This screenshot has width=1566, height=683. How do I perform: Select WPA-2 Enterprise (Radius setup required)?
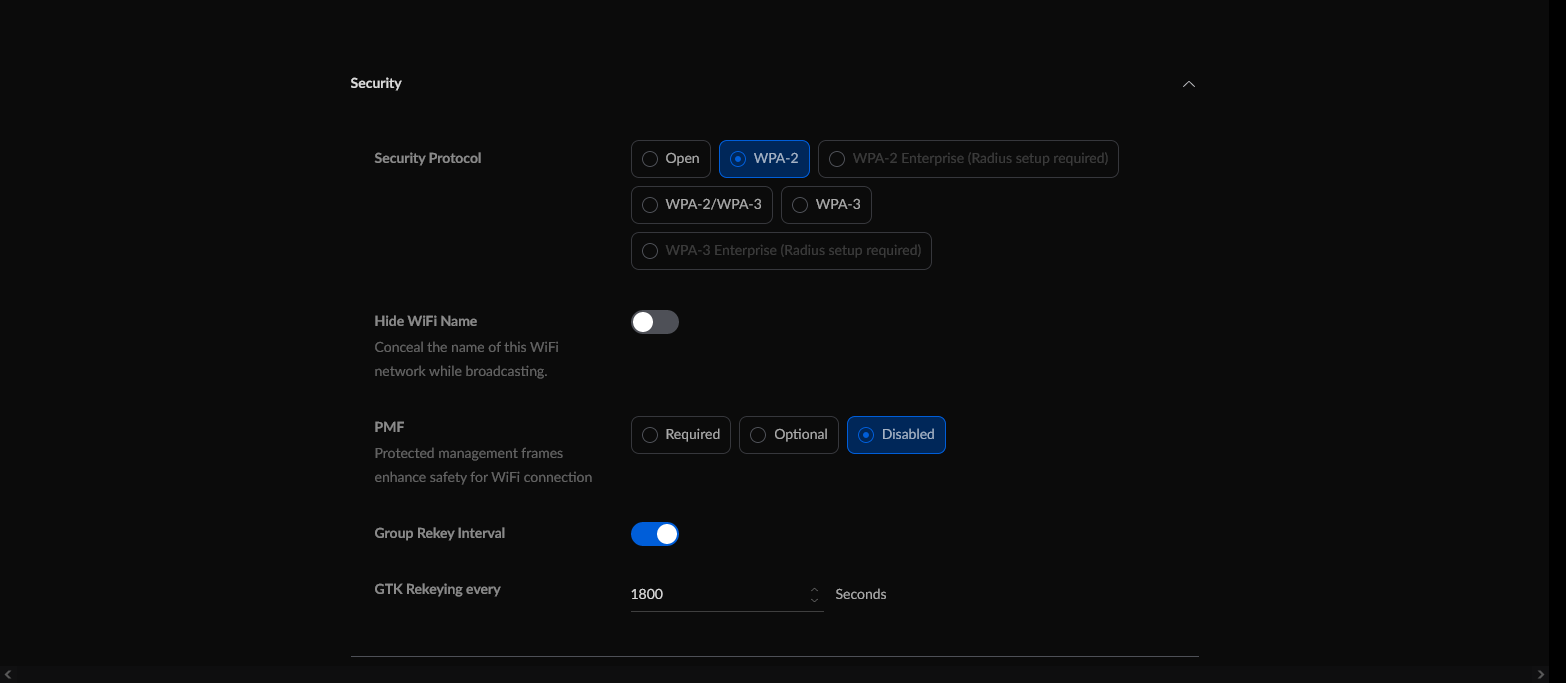click(968, 159)
